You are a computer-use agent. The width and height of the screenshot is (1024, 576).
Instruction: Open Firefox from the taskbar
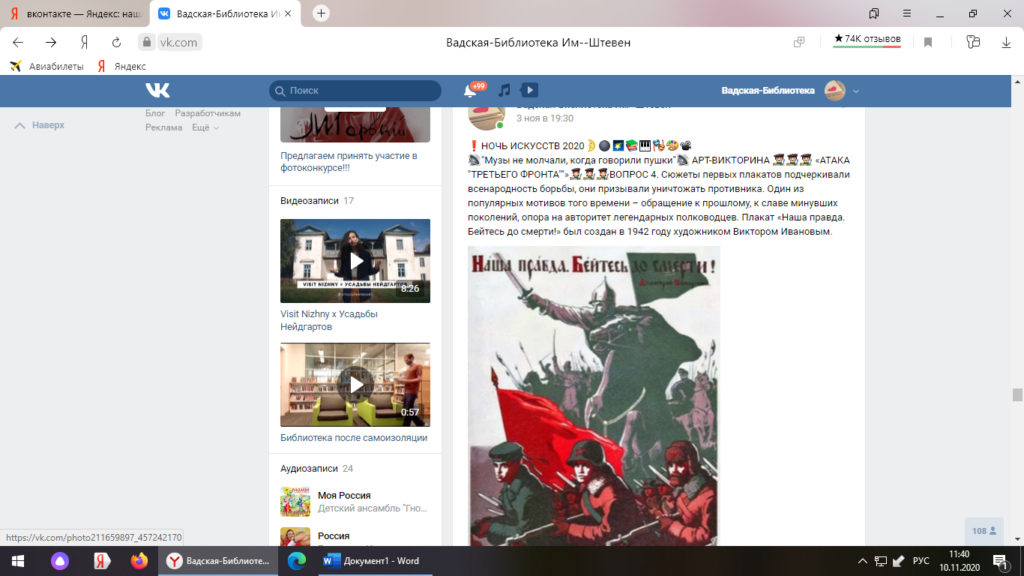(139, 561)
